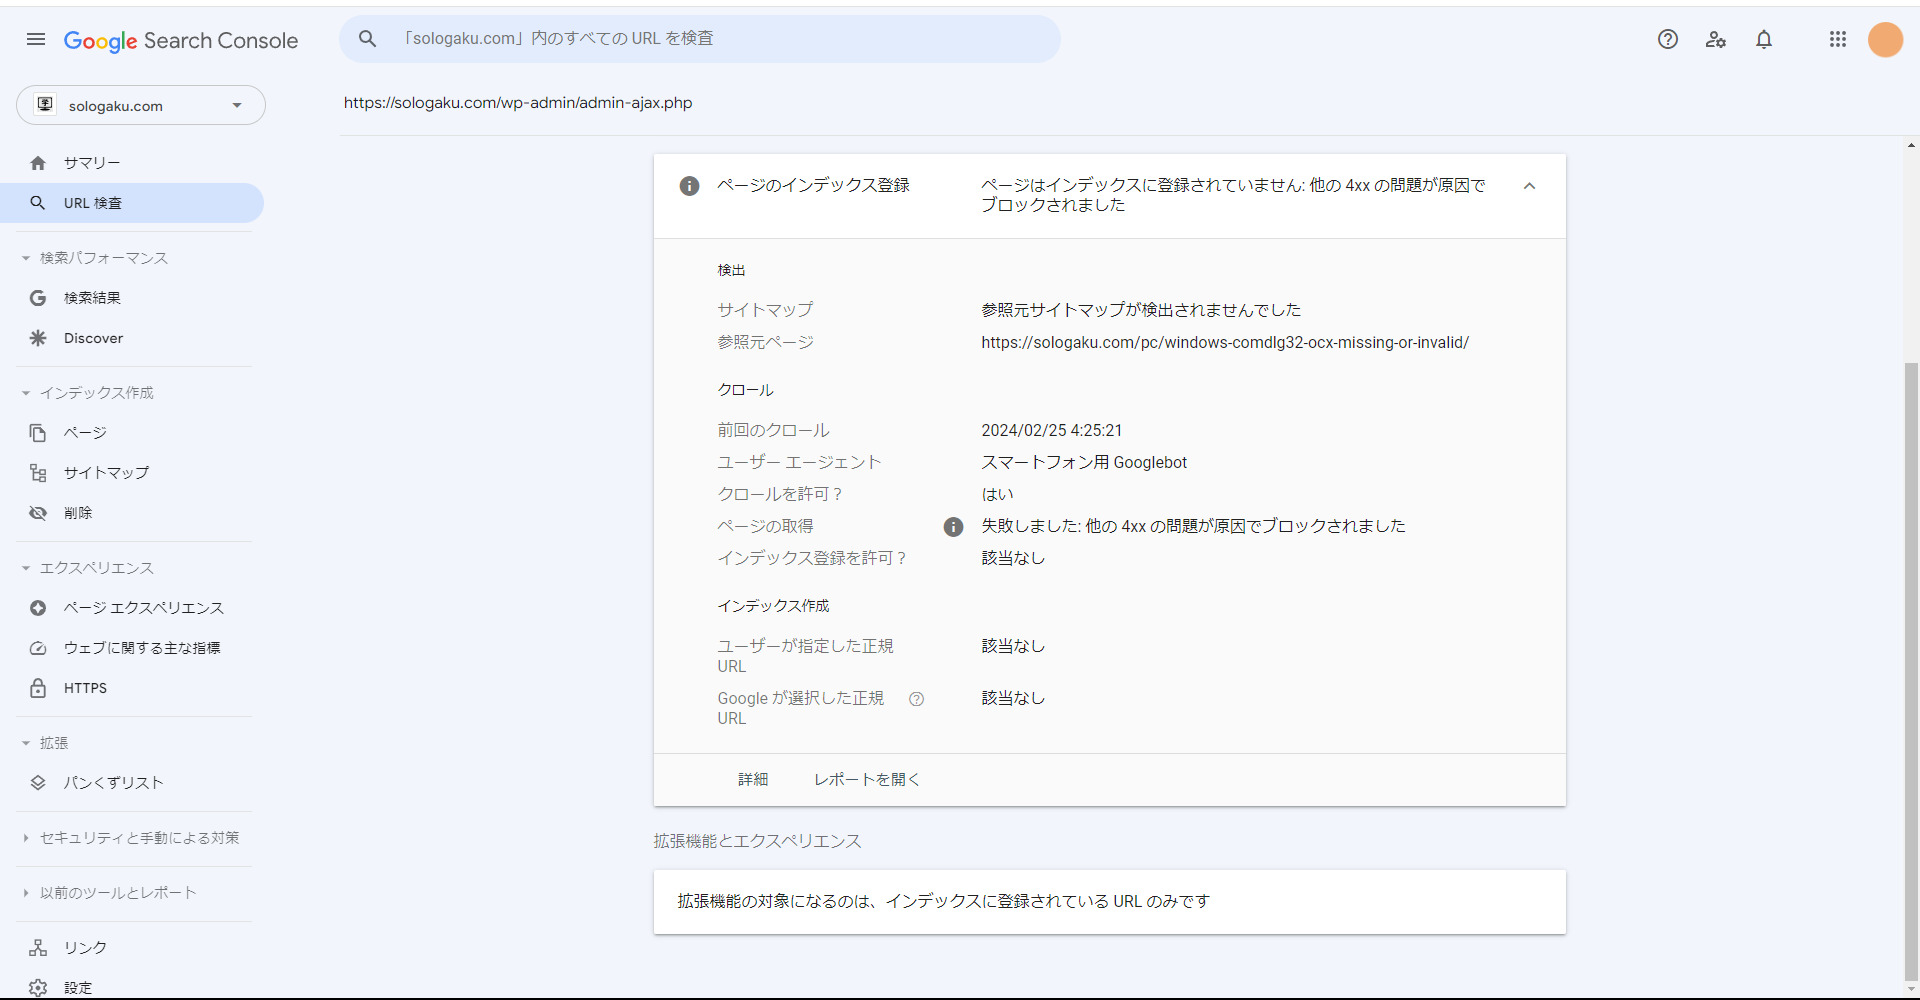The width and height of the screenshot is (1920, 1000).
Task: Click the orange account avatar
Action: [1885, 39]
